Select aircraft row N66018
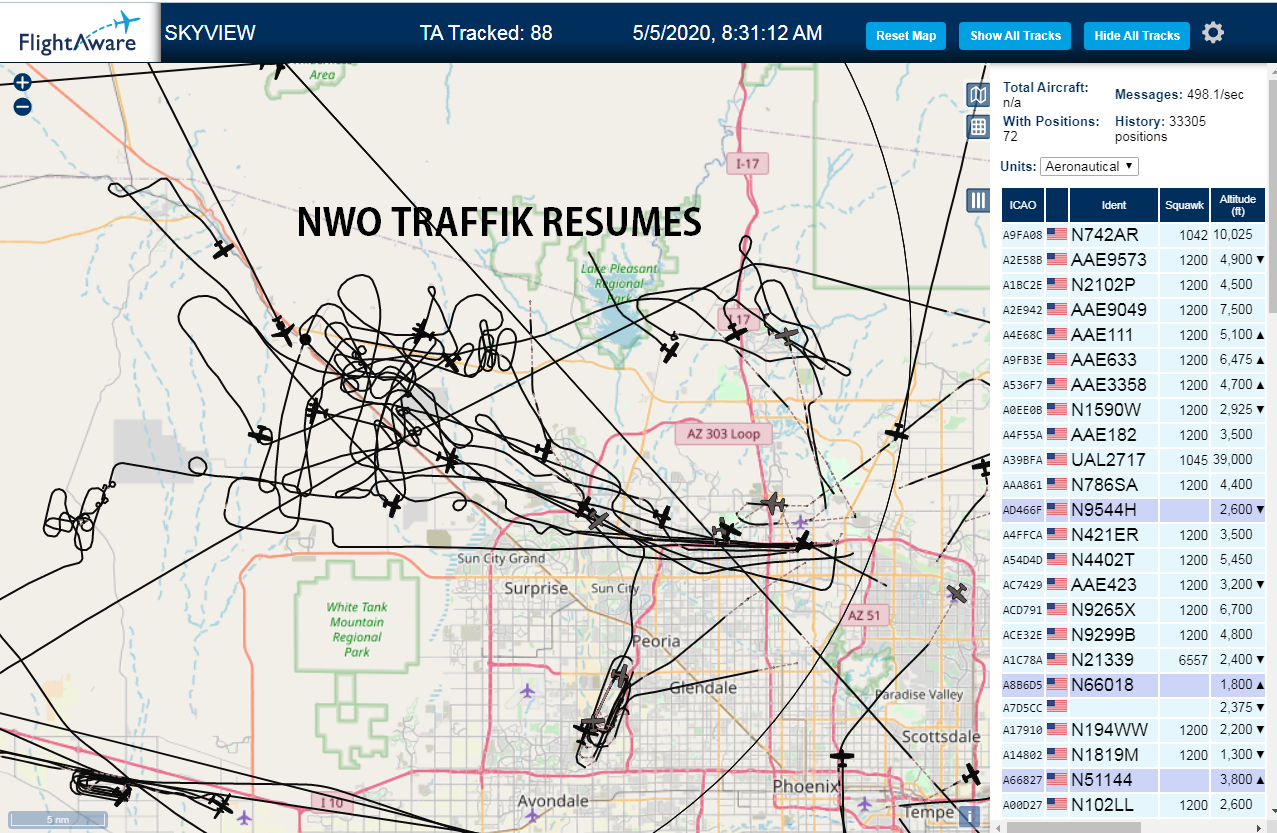Screen dimensions: 1277x833 coord(1133,685)
